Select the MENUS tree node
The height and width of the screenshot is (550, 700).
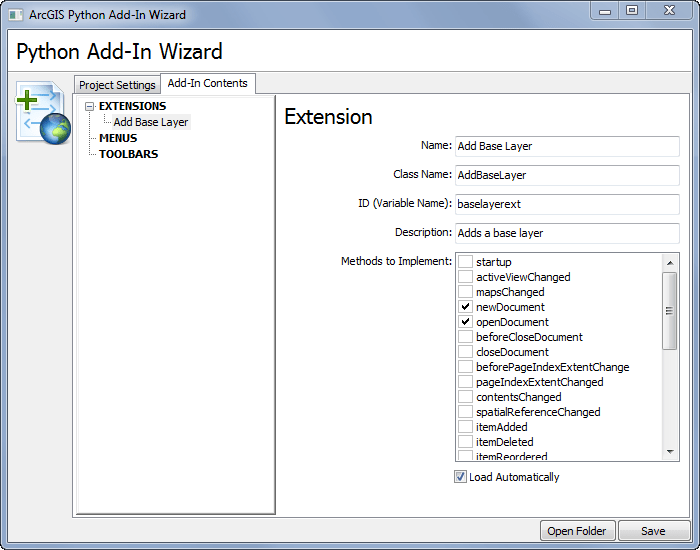point(118,138)
